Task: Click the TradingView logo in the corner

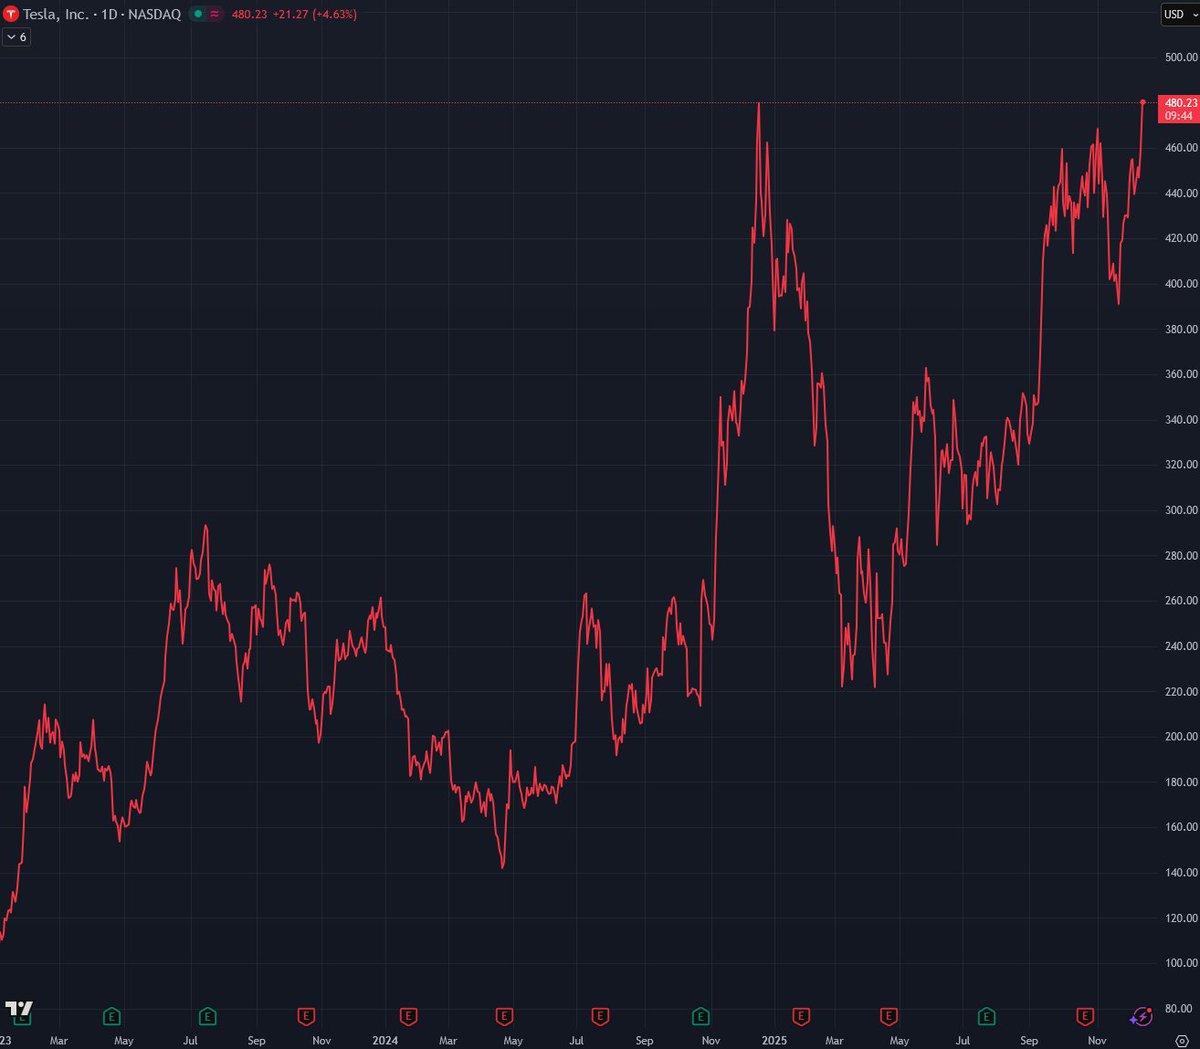Action: 19,1009
